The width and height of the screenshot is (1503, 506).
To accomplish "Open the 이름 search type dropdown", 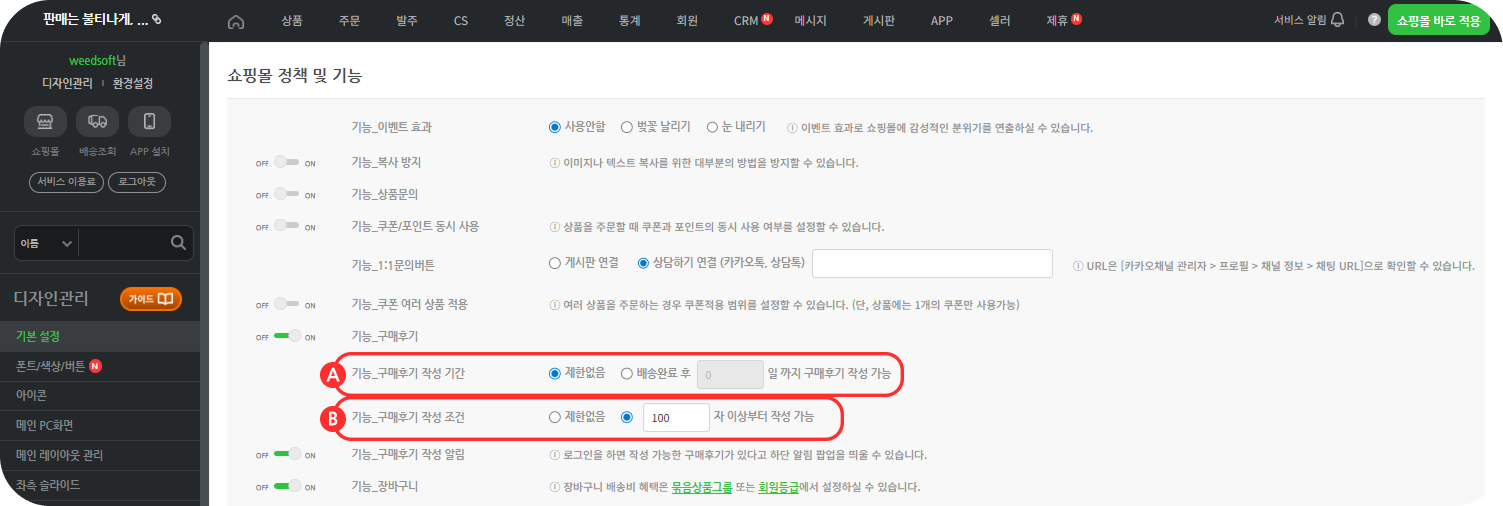I will 46,243.
